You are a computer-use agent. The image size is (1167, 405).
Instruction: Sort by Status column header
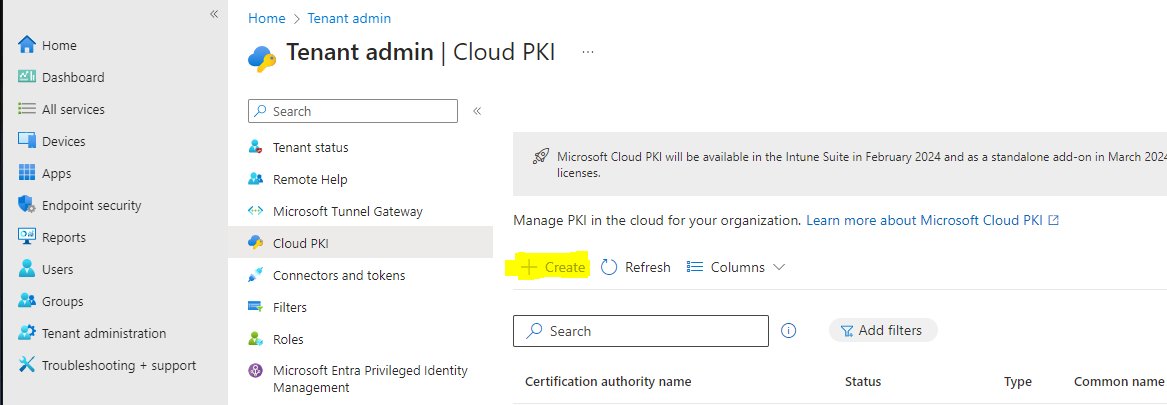(863, 381)
